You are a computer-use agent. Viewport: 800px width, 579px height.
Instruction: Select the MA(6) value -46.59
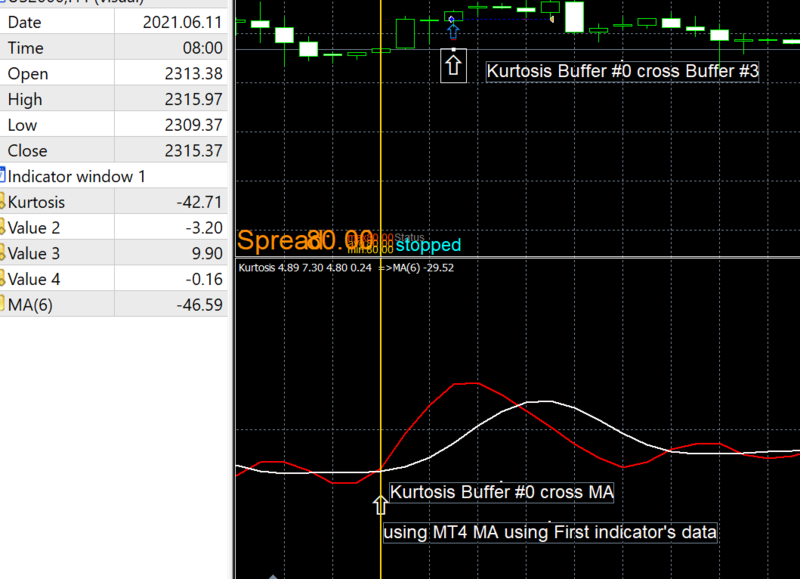coord(199,305)
